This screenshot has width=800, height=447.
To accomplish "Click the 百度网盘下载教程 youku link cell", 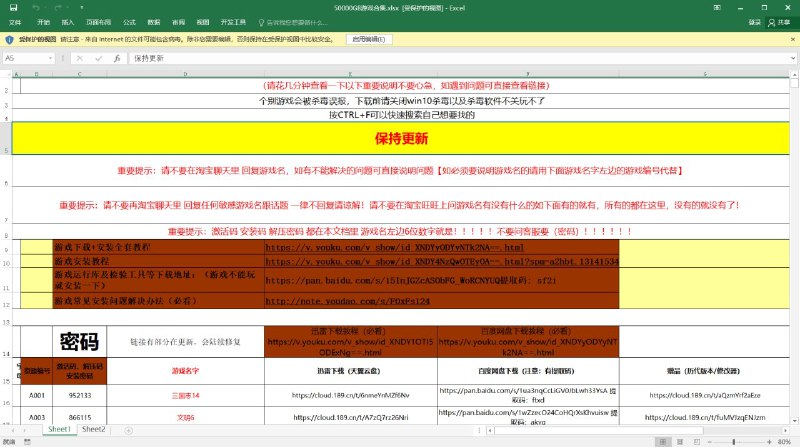I will pos(528,341).
